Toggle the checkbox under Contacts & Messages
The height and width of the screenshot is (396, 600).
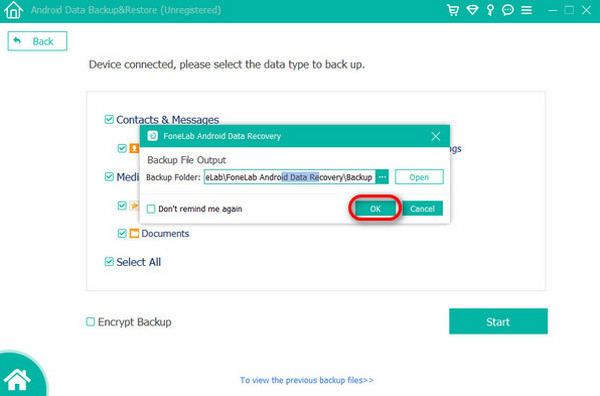tap(122, 148)
